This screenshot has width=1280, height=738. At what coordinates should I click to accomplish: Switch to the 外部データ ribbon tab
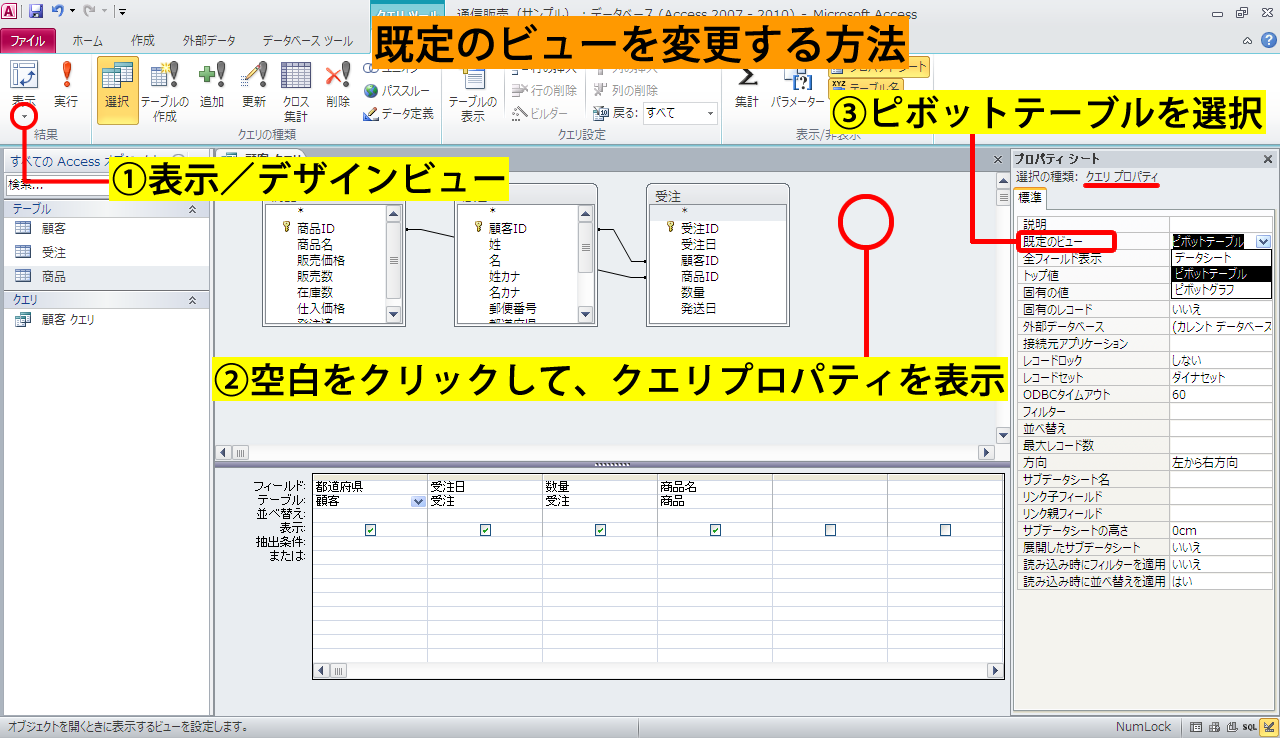click(209, 41)
